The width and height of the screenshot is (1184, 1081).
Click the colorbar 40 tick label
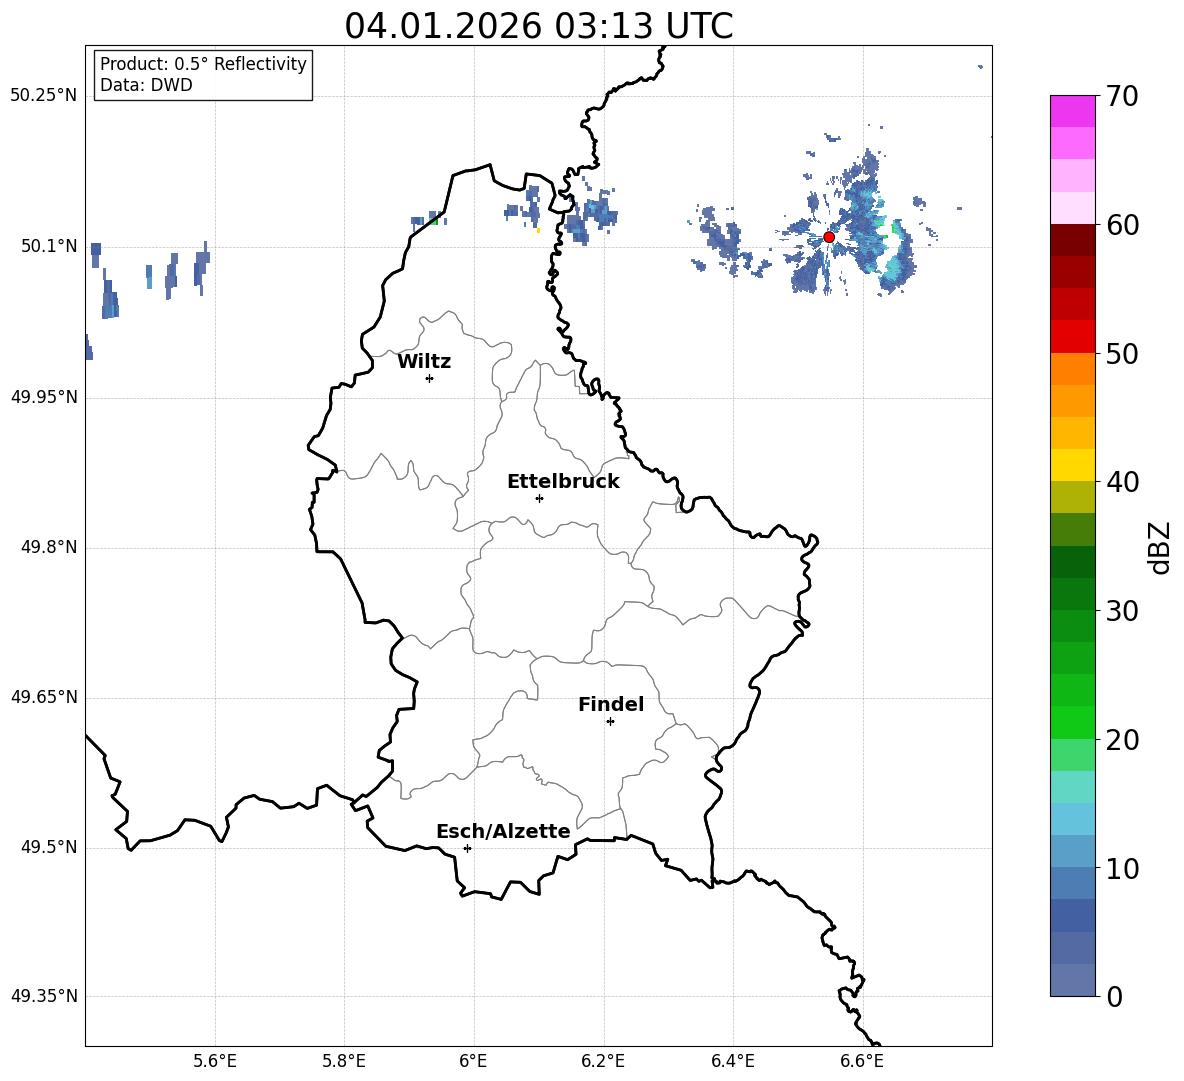tap(1122, 482)
